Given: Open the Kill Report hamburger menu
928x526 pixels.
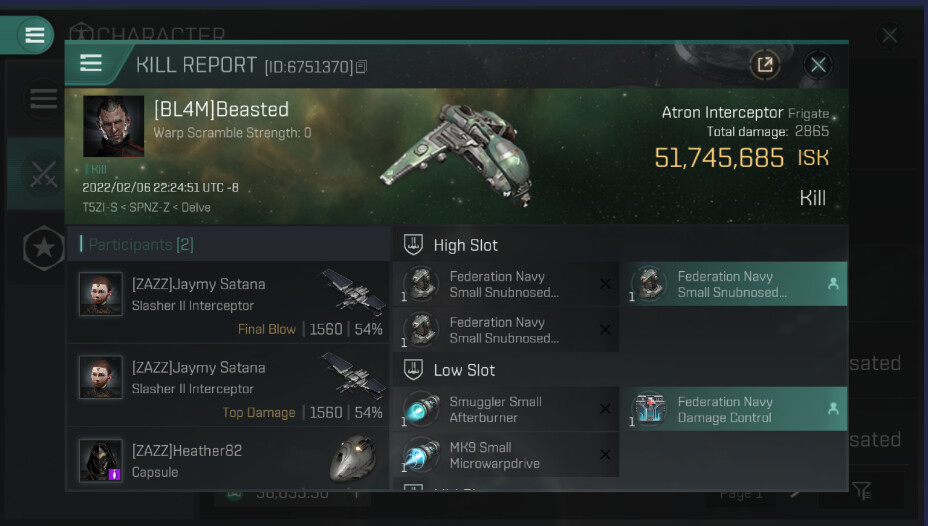Looking at the screenshot, I should pos(91,64).
